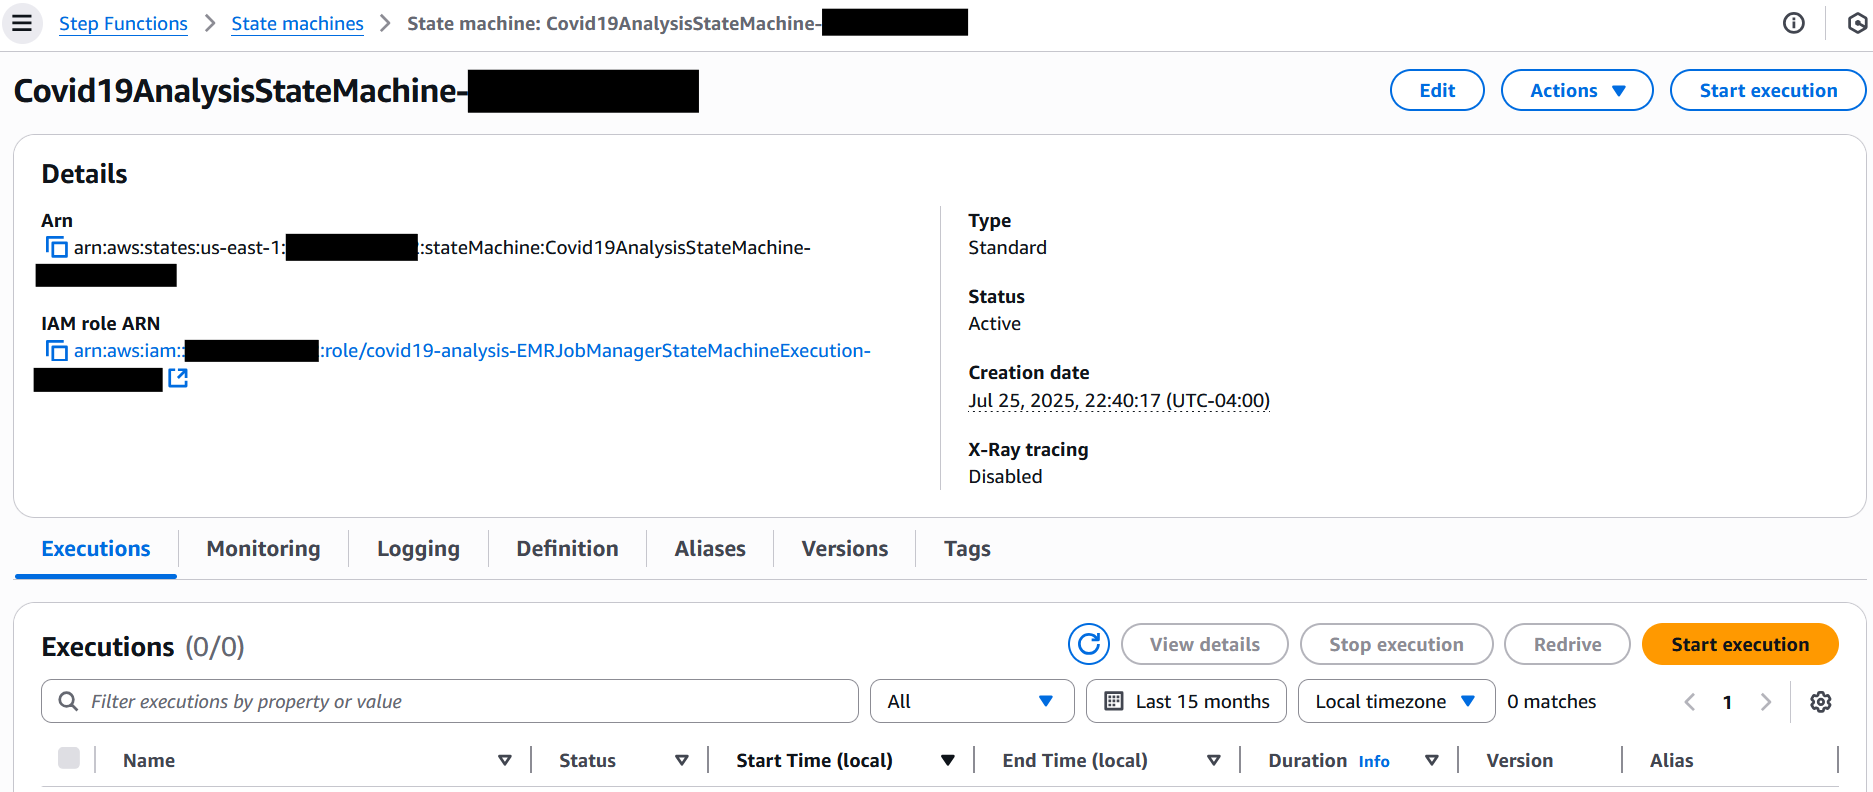Switch to the Logging tab

pos(418,548)
